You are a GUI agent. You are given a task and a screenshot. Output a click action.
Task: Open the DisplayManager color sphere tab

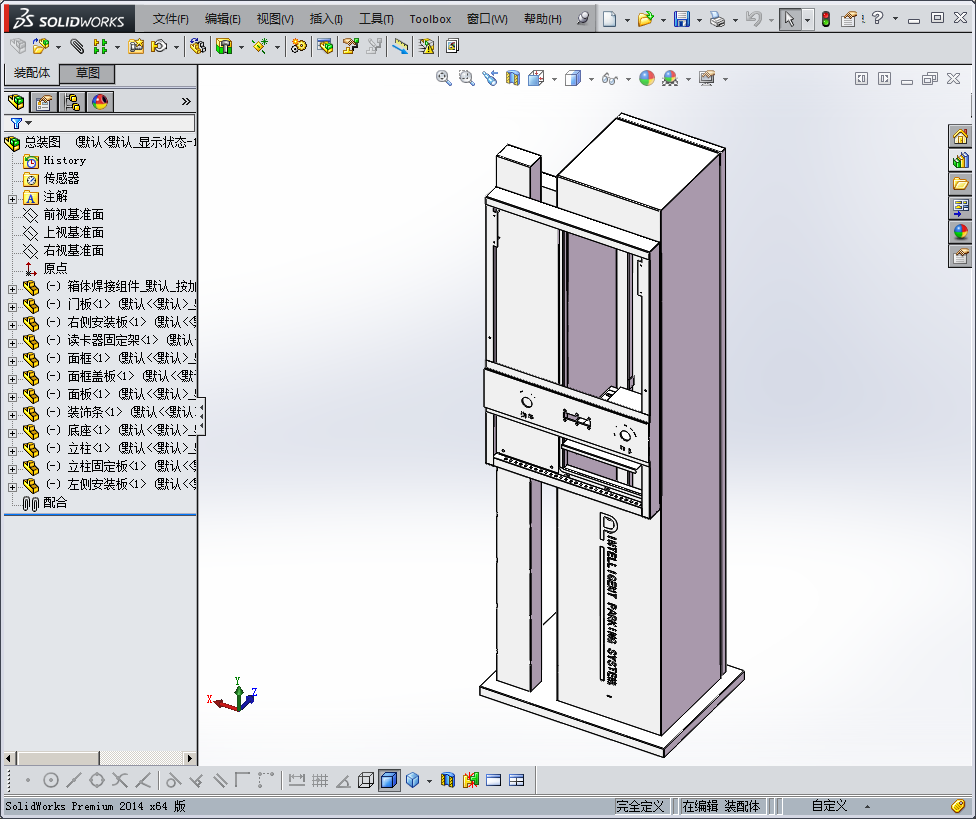point(100,102)
